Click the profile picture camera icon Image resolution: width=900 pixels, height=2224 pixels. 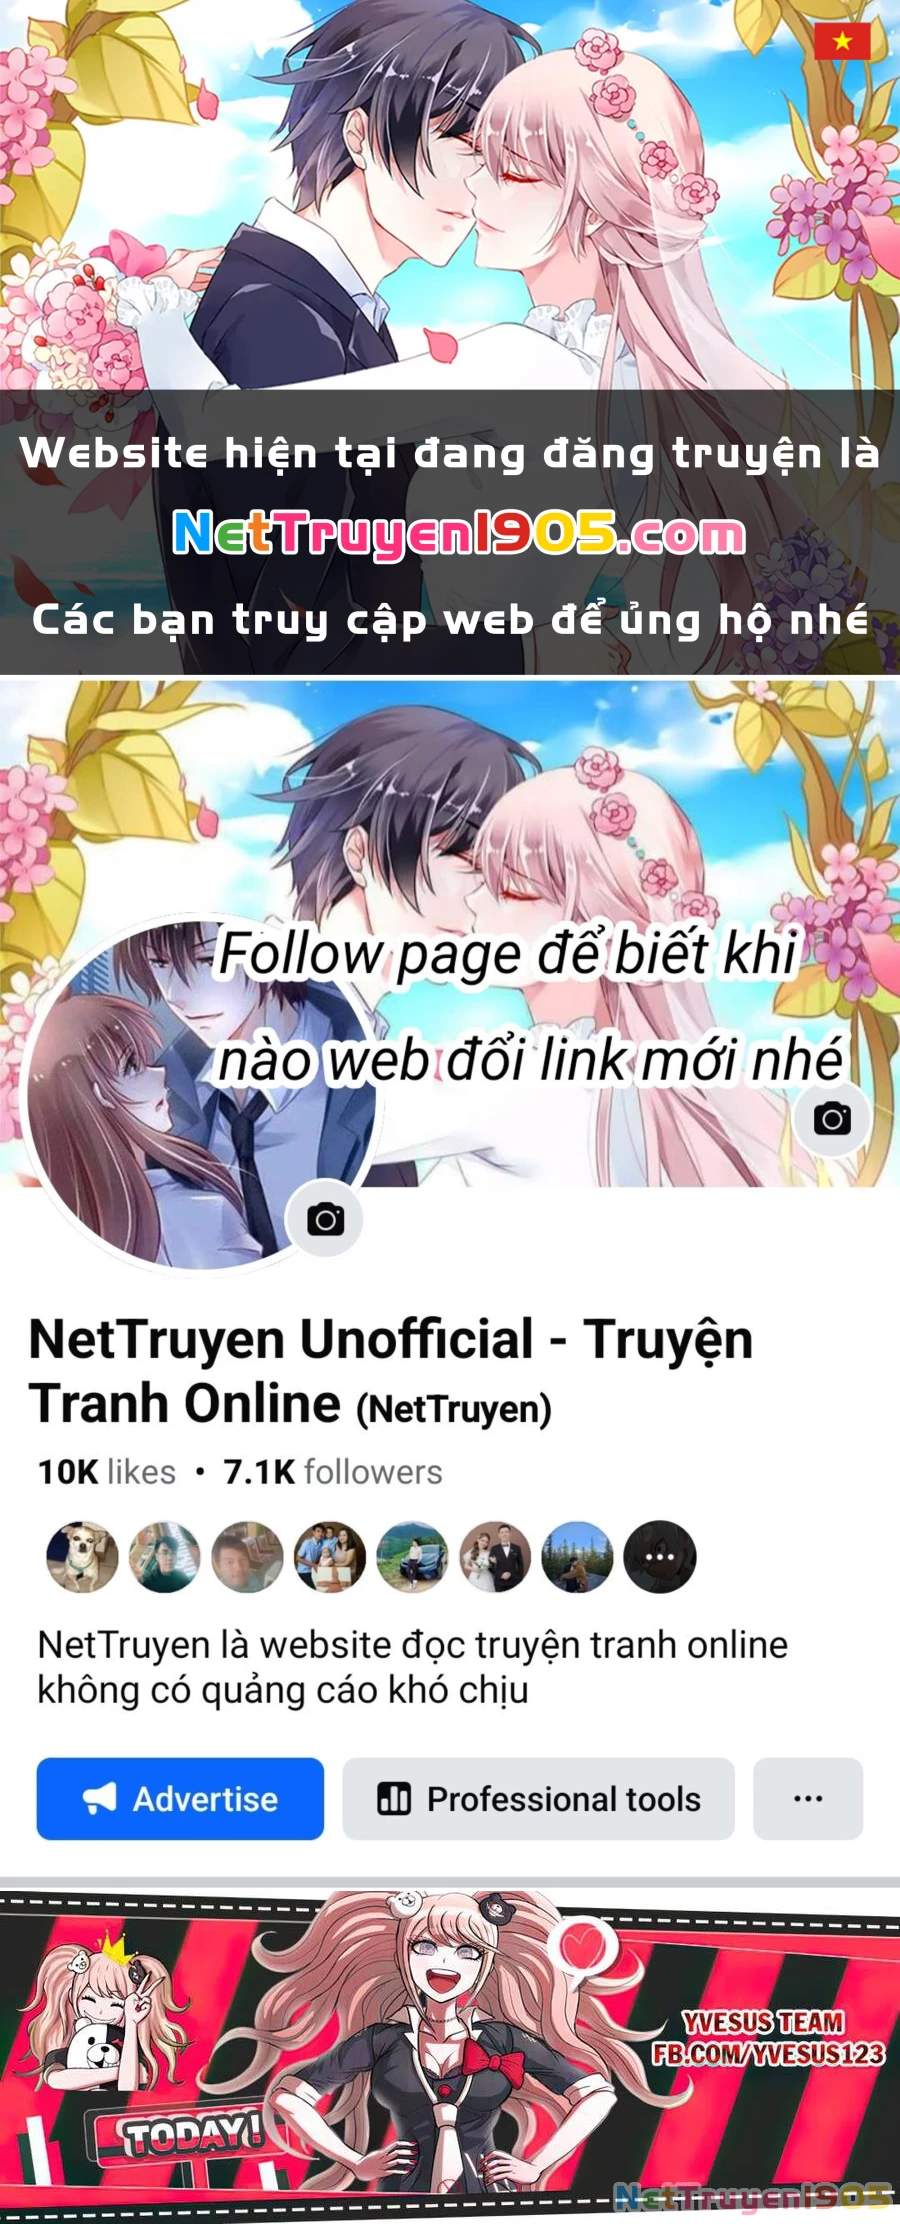tap(325, 1219)
